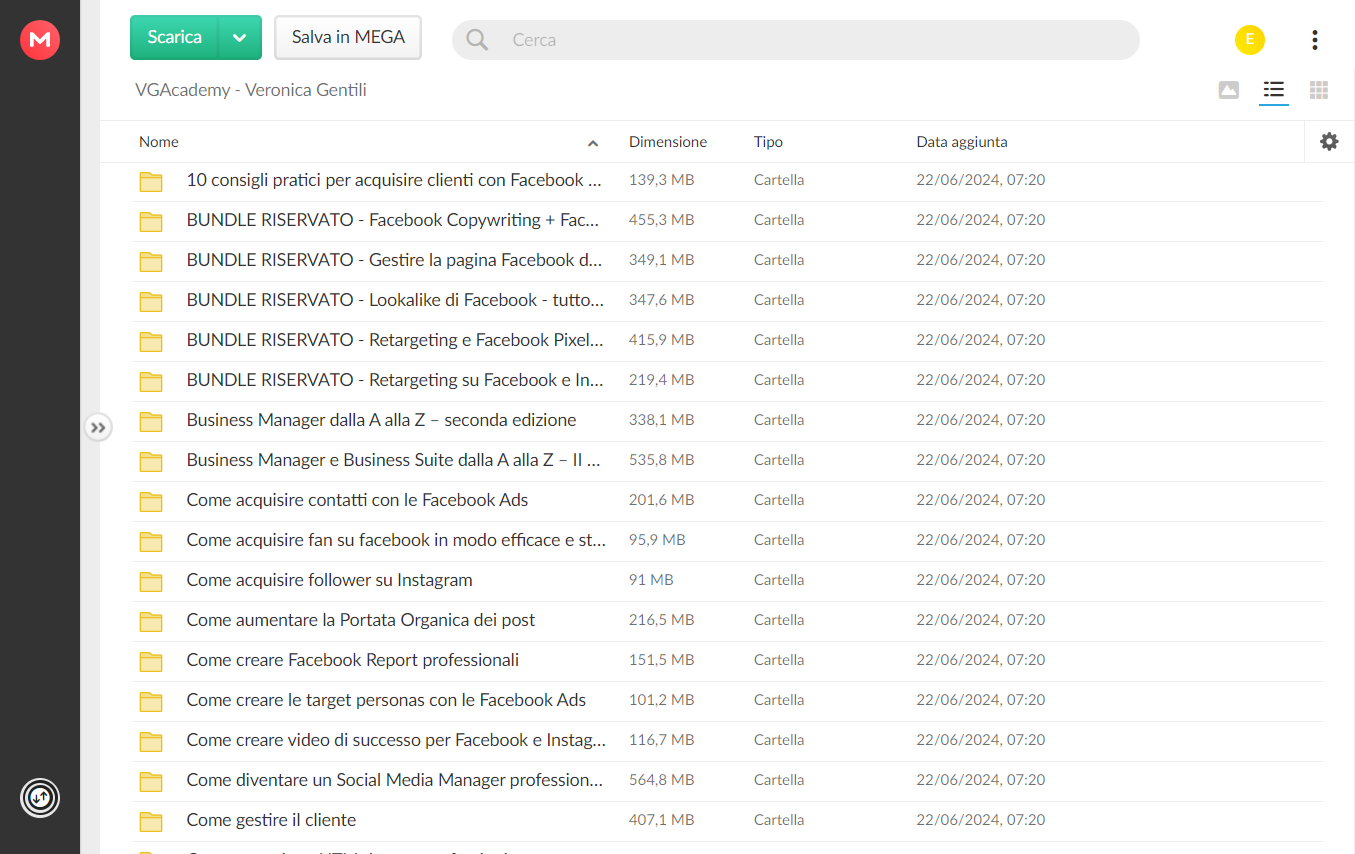
Task: Click VGAcademy - Veronica Gentili breadcrumb
Action: click(x=251, y=90)
